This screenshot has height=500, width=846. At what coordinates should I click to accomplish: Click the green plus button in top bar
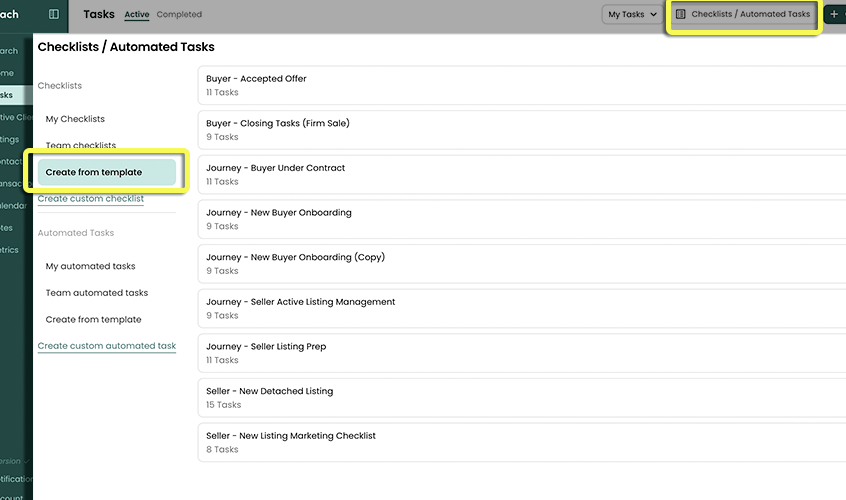(835, 15)
